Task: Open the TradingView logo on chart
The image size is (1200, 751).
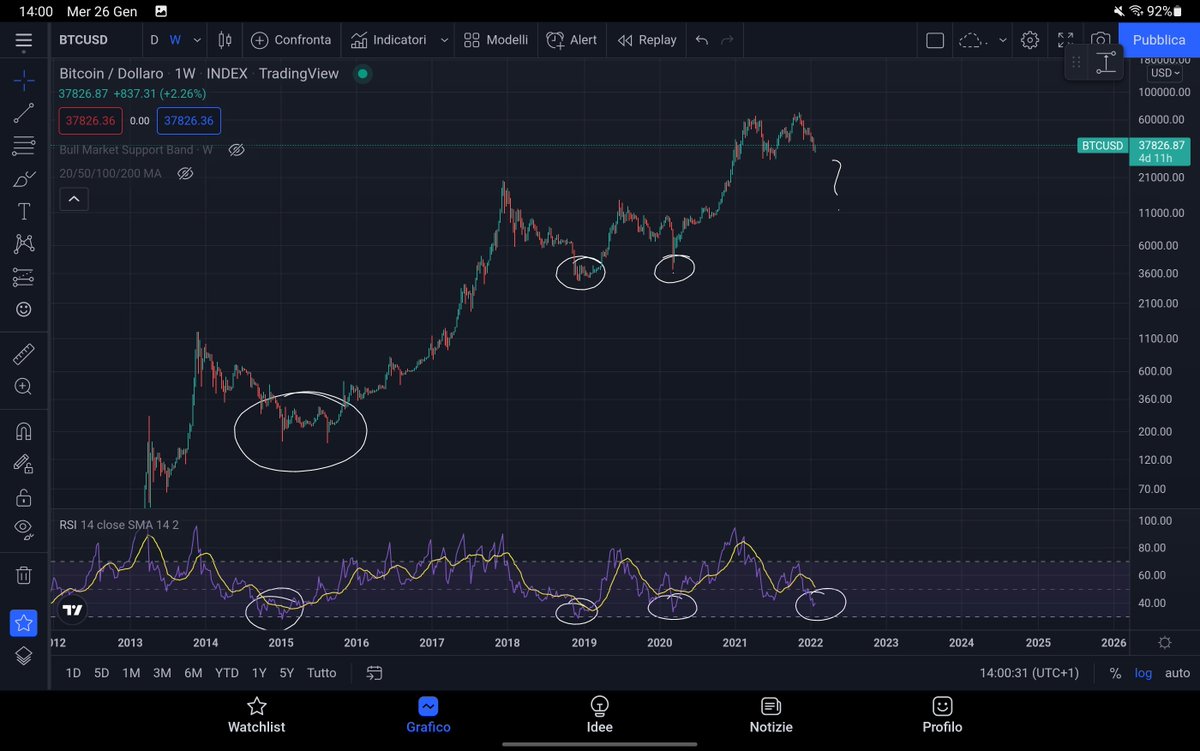Action: coord(71,609)
